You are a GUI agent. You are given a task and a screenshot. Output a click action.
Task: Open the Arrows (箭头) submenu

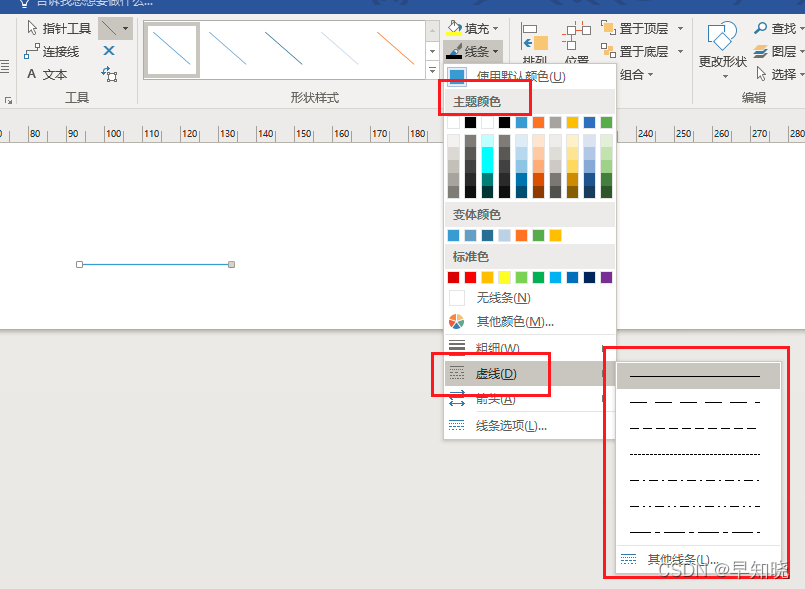tap(529, 398)
